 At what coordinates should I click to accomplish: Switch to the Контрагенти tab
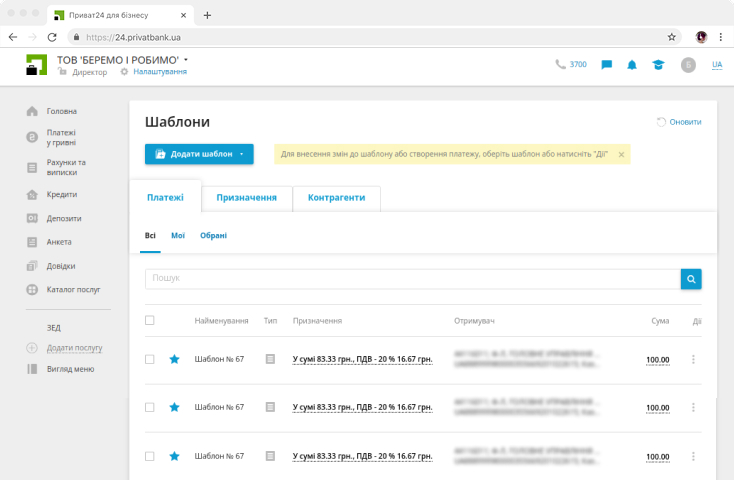pyautogui.click(x=336, y=198)
